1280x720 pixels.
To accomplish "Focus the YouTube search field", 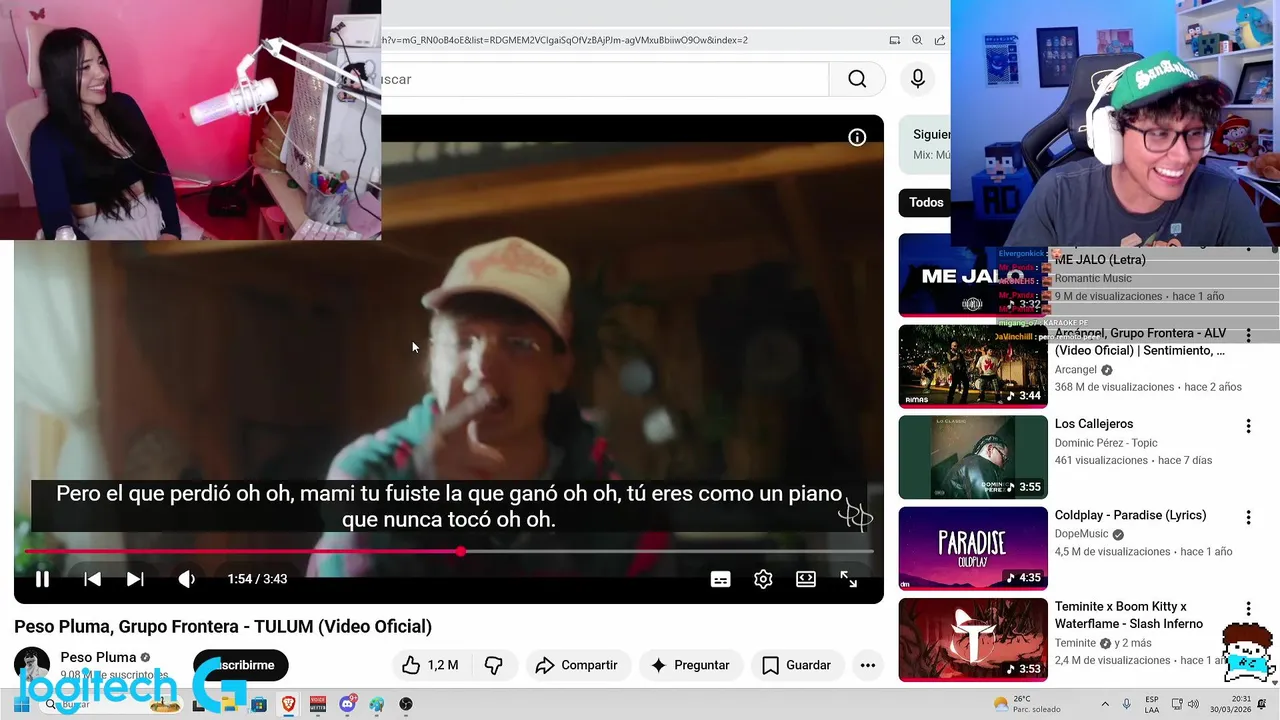I will point(605,79).
